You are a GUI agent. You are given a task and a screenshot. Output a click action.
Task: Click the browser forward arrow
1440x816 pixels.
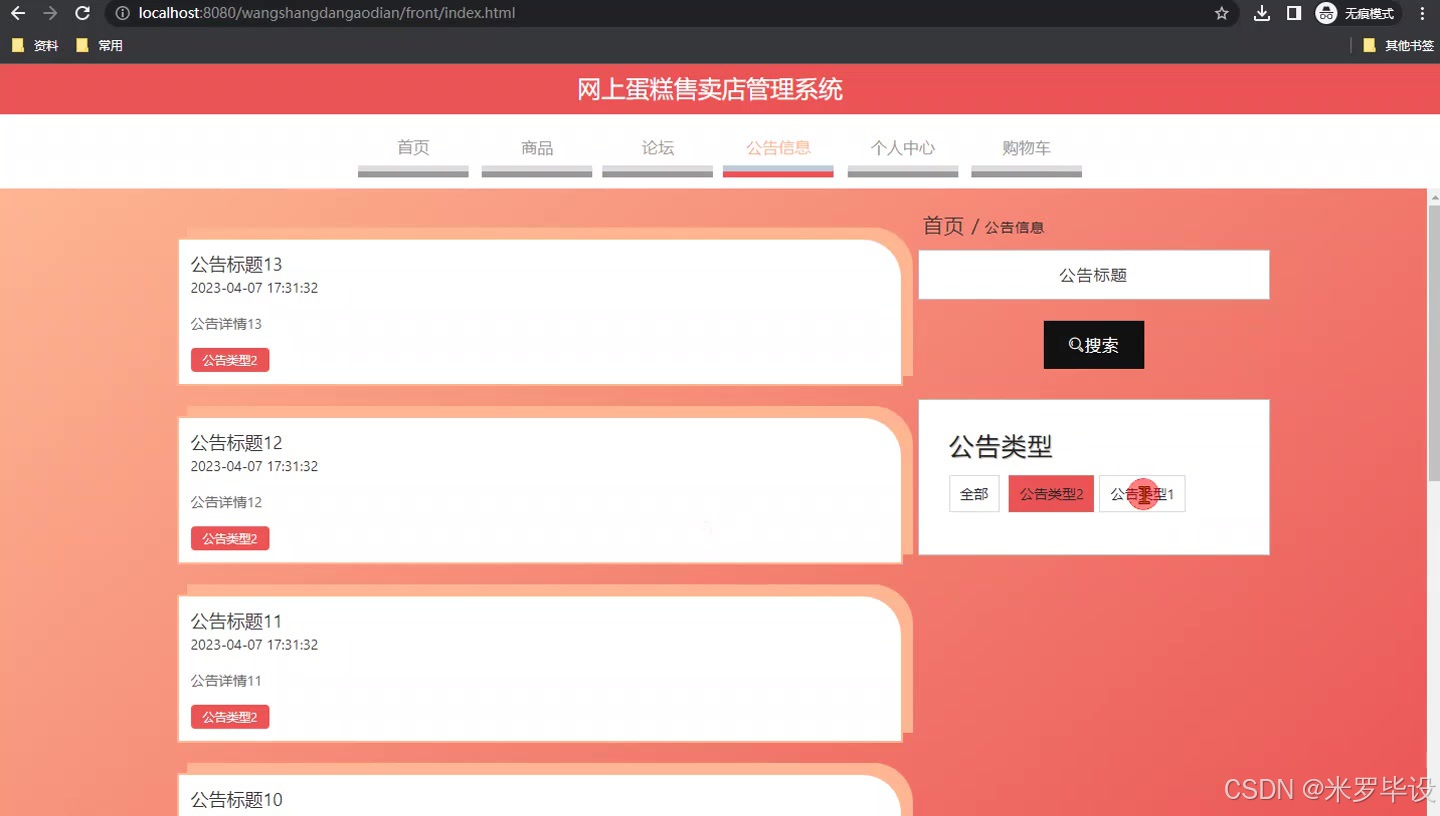(x=50, y=14)
